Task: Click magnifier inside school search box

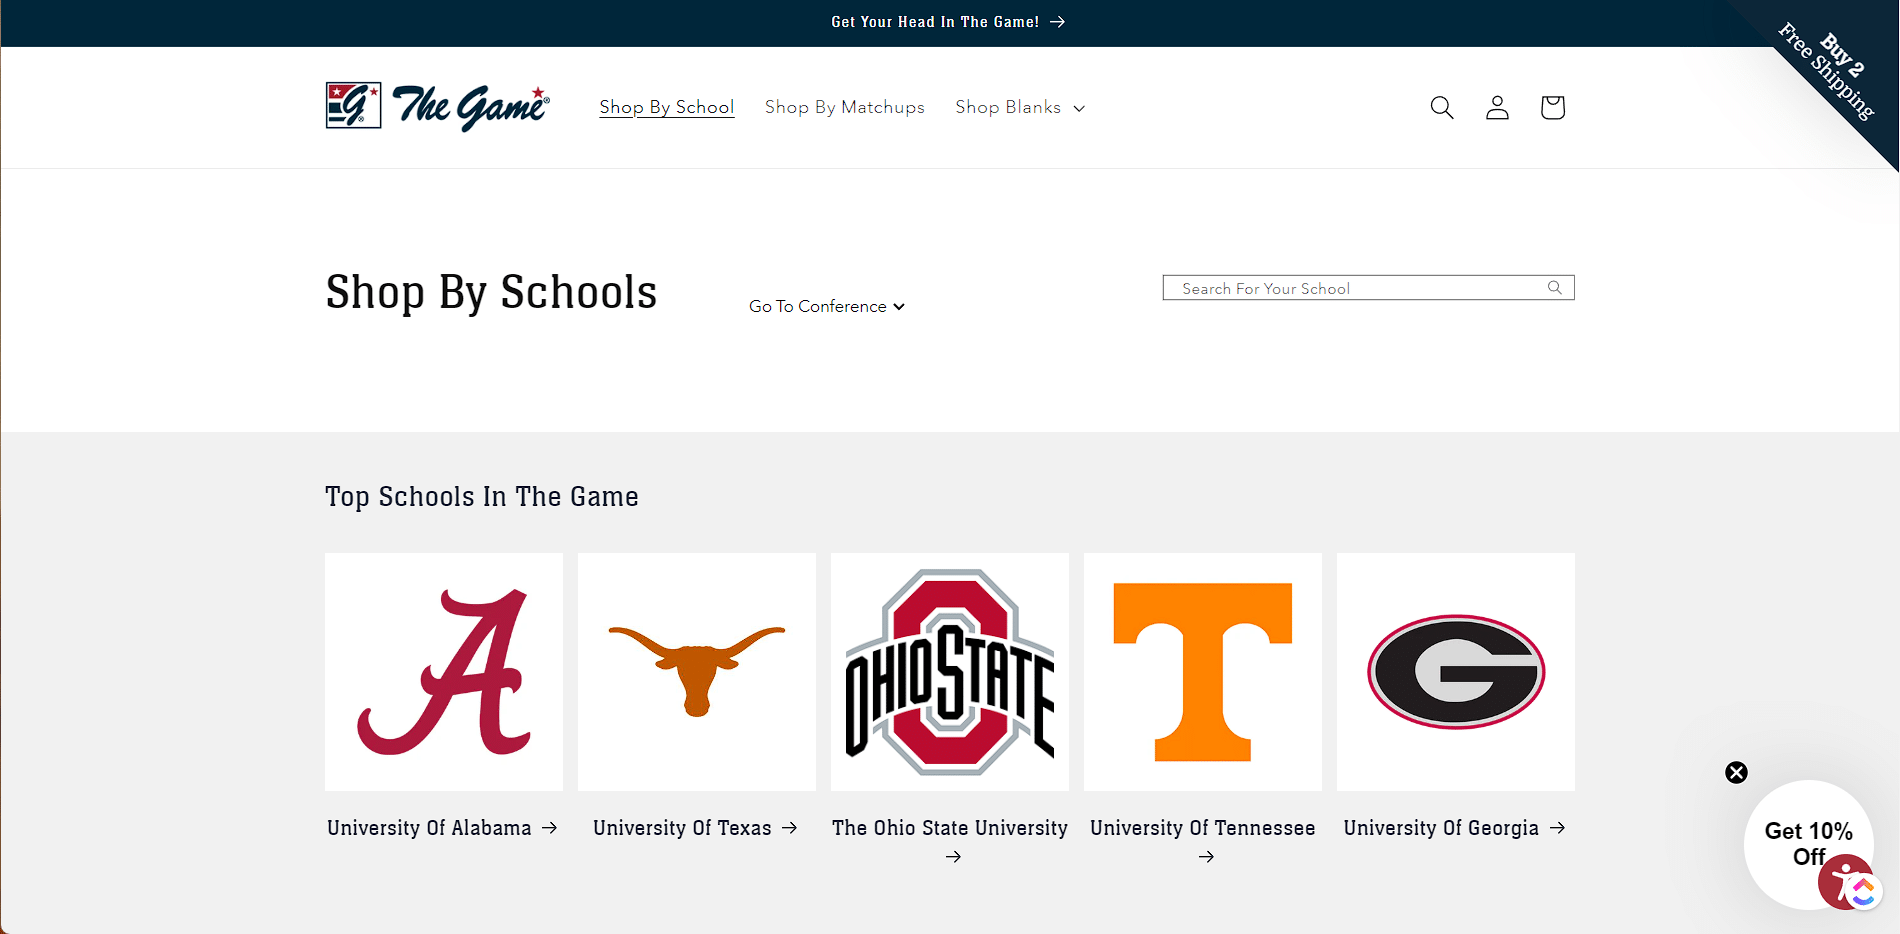Action: tap(1554, 288)
